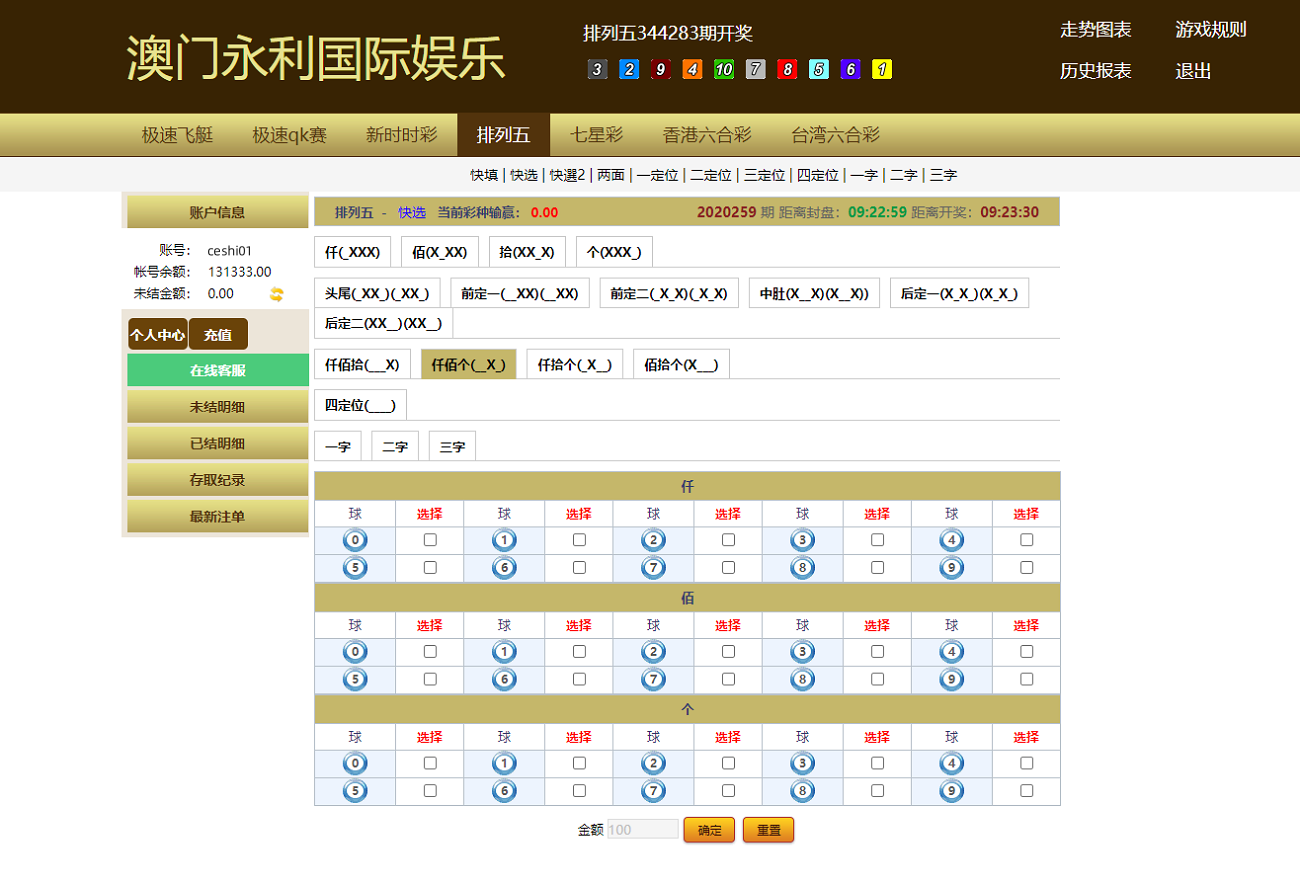Image resolution: width=1300 pixels, height=885 pixels.
Task: Open the 香港六合彩 tab
Action: pyautogui.click(x=707, y=135)
